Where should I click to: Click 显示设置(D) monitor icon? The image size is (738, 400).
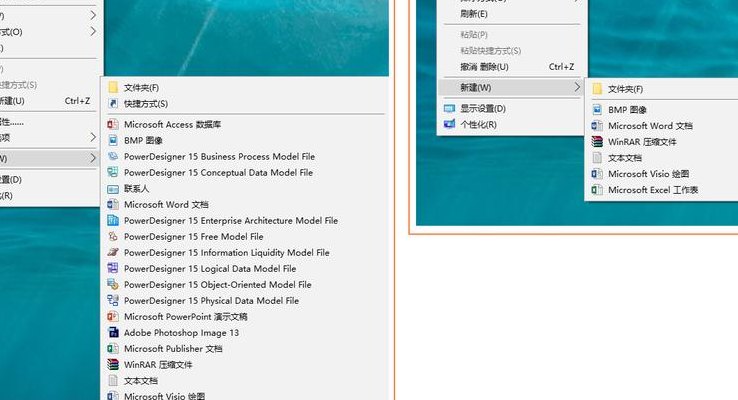click(449, 109)
